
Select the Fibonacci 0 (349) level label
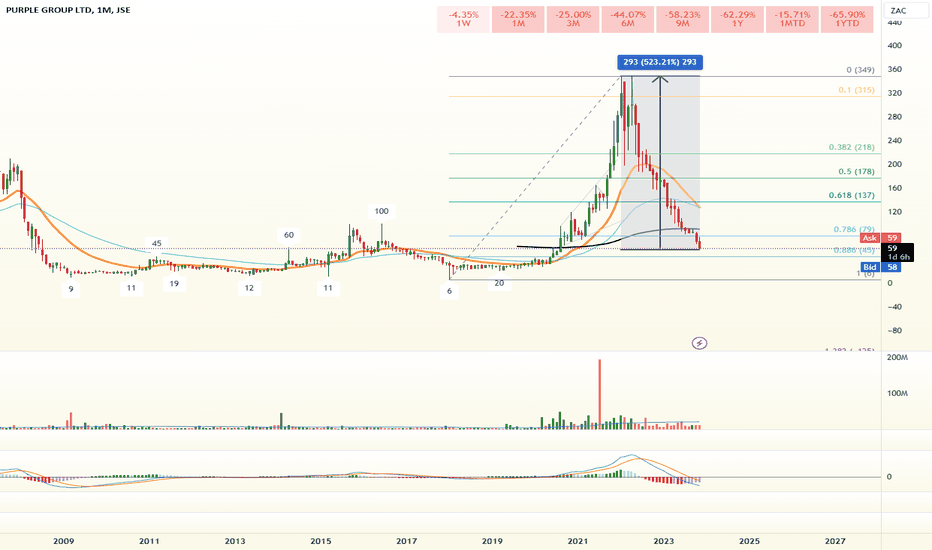click(860, 70)
